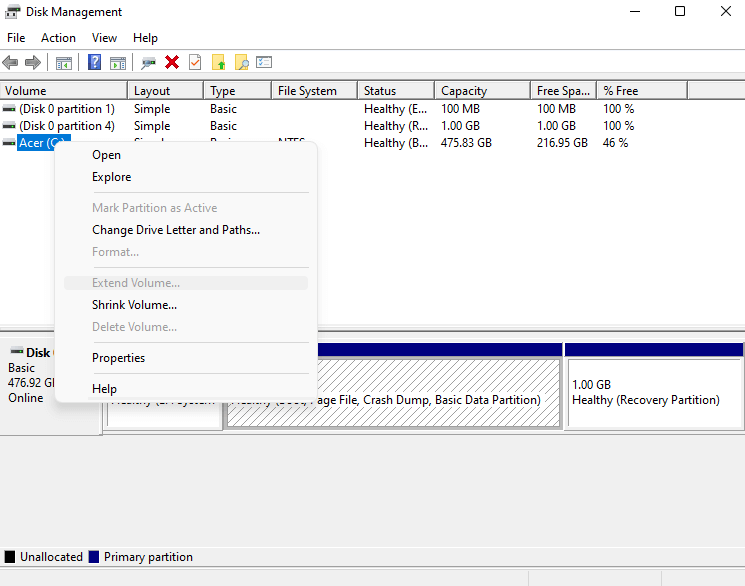Viewport: 745px width, 586px height.
Task: Click the black Unallocated legend swatch
Action: tap(10, 557)
